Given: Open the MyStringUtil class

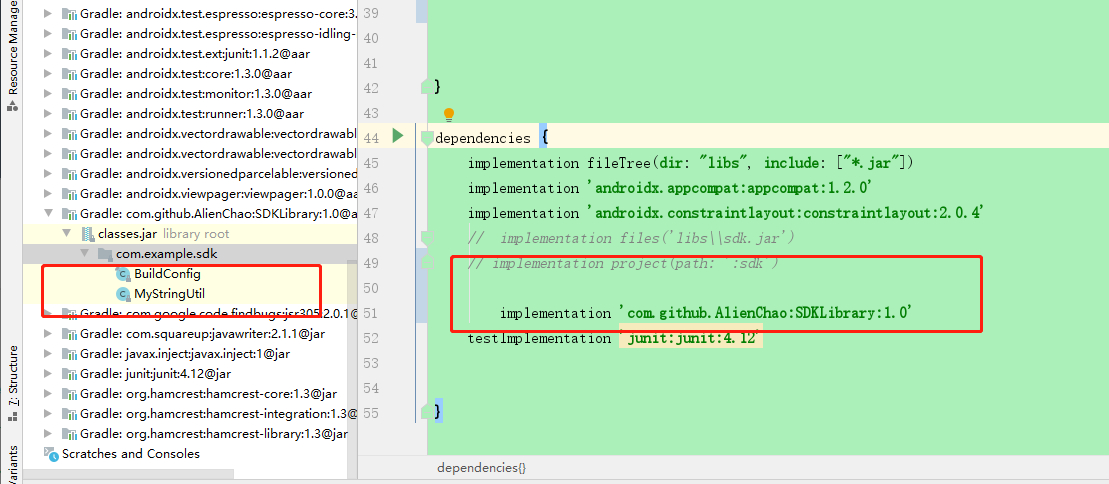Looking at the screenshot, I should [169, 294].
